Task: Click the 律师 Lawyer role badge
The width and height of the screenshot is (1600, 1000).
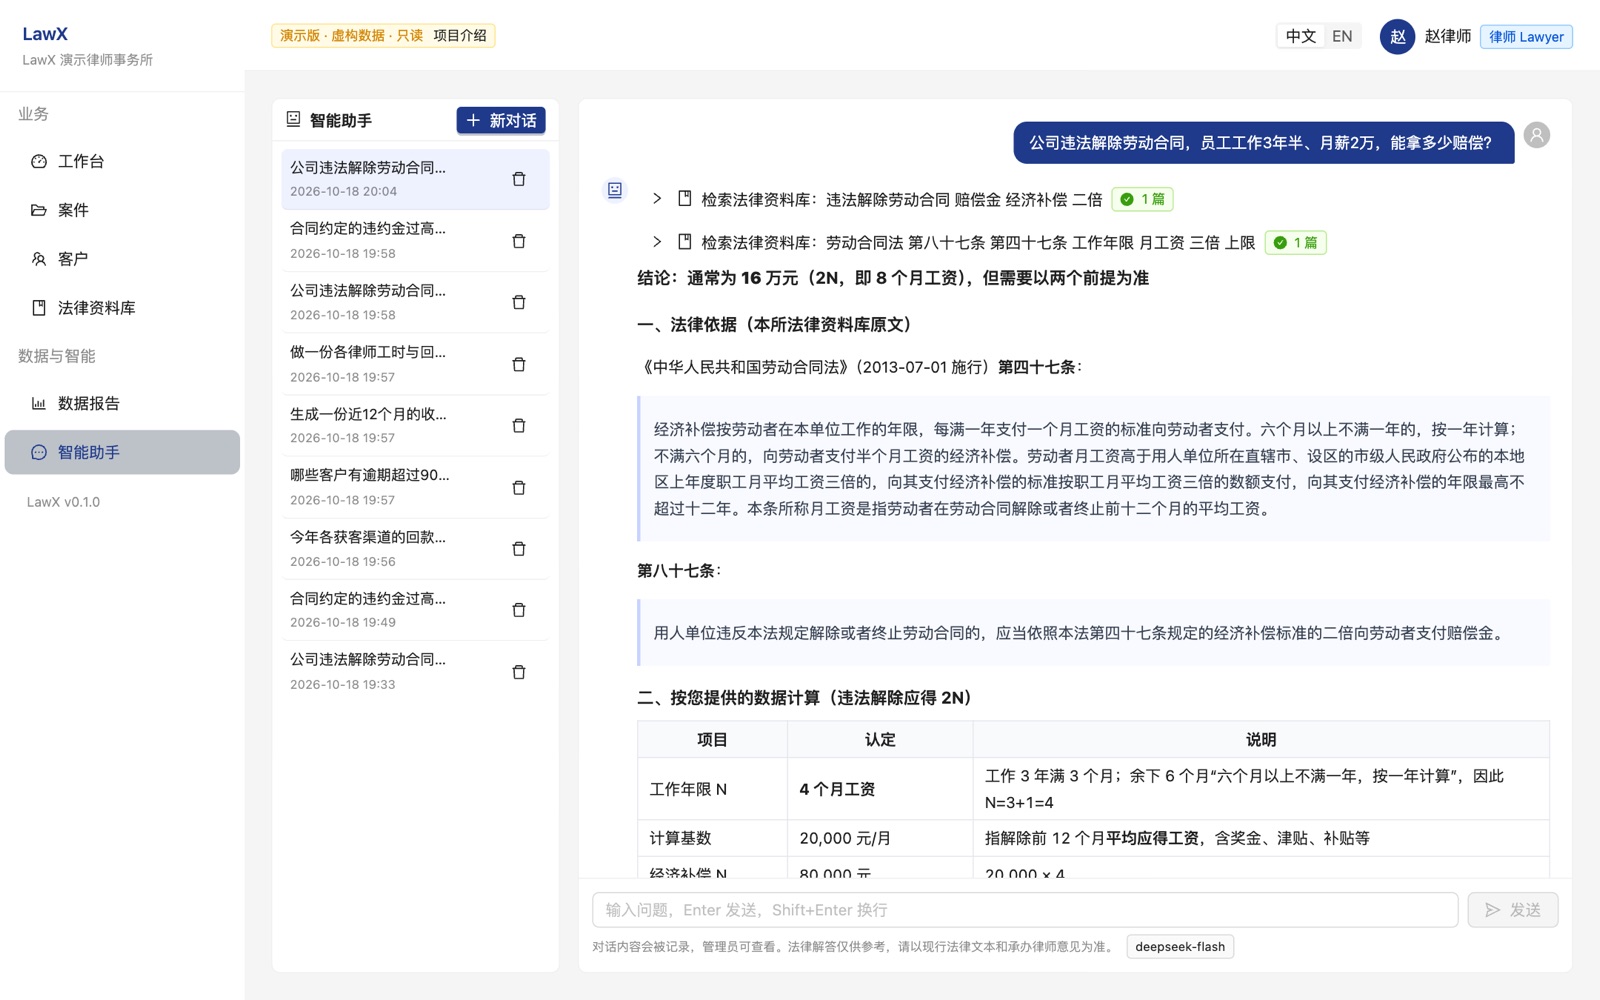Action: 1526,37
